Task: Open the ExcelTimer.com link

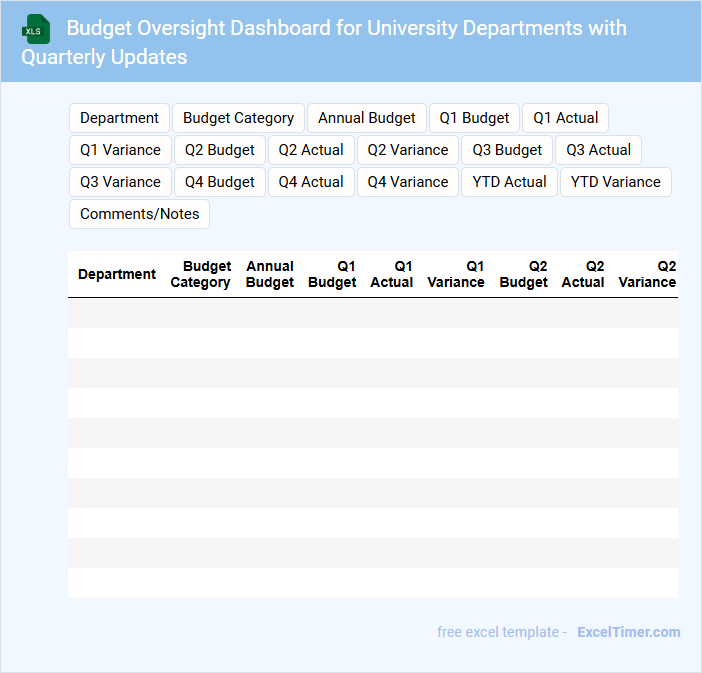Action: (x=628, y=632)
